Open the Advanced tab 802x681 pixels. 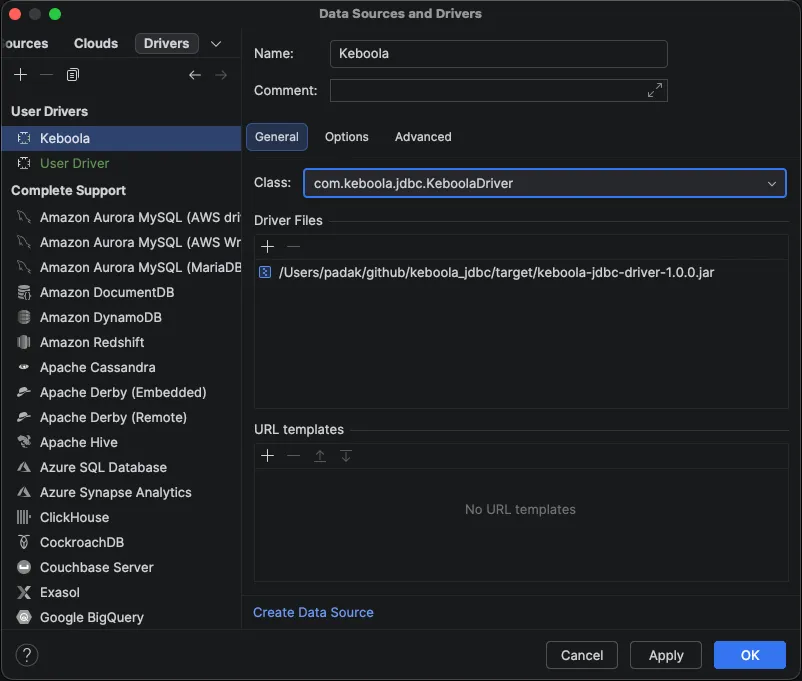pos(423,137)
